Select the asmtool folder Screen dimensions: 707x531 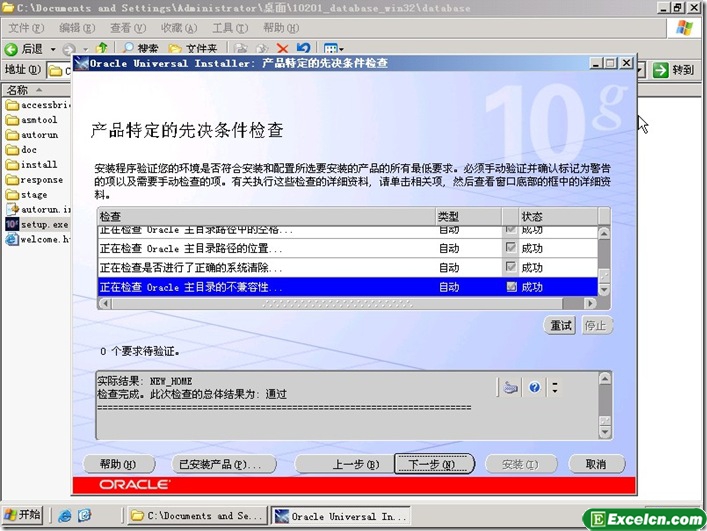point(32,120)
